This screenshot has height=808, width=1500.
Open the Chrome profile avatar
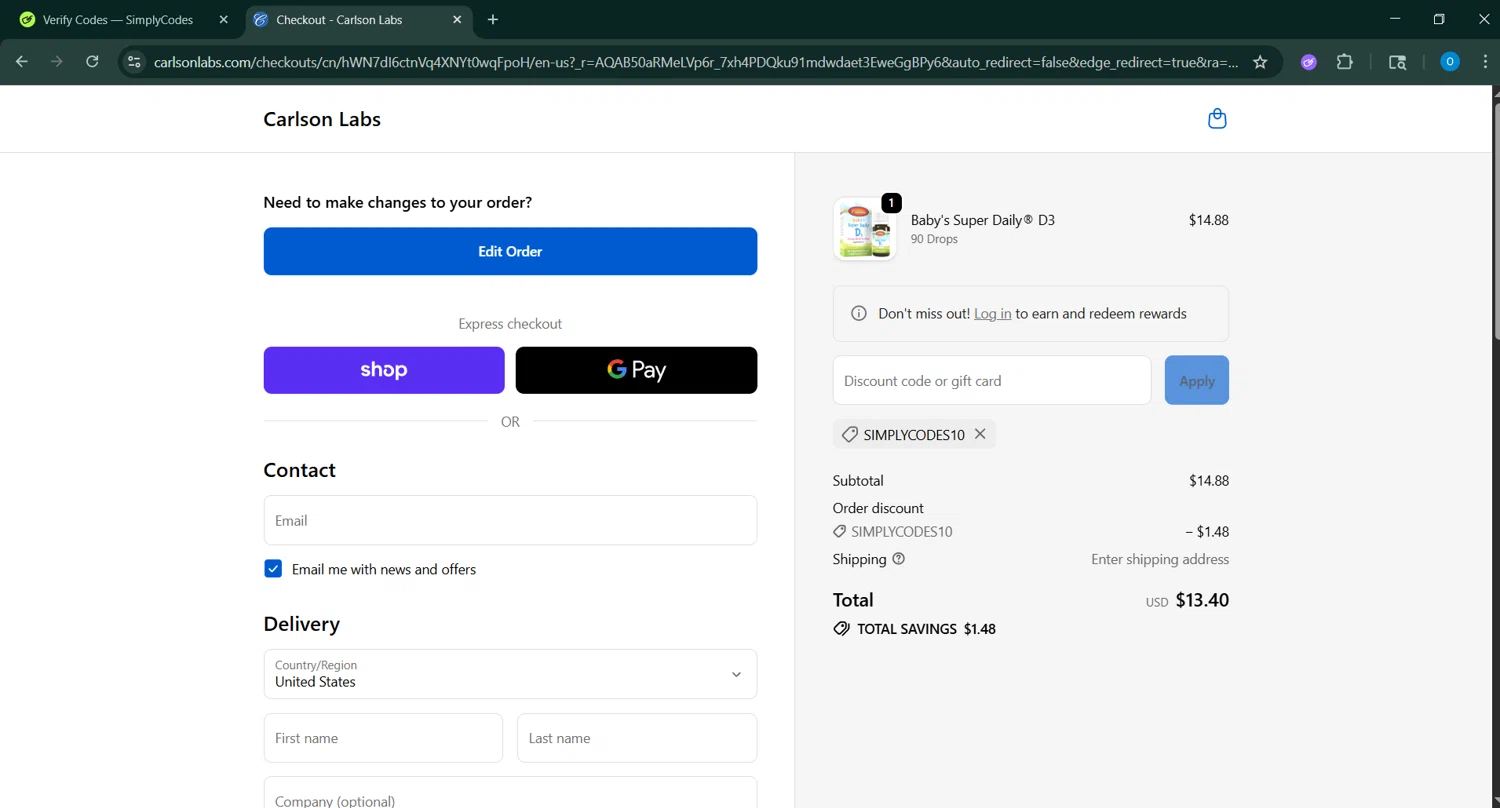pyautogui.click(x=1450, y=62)
